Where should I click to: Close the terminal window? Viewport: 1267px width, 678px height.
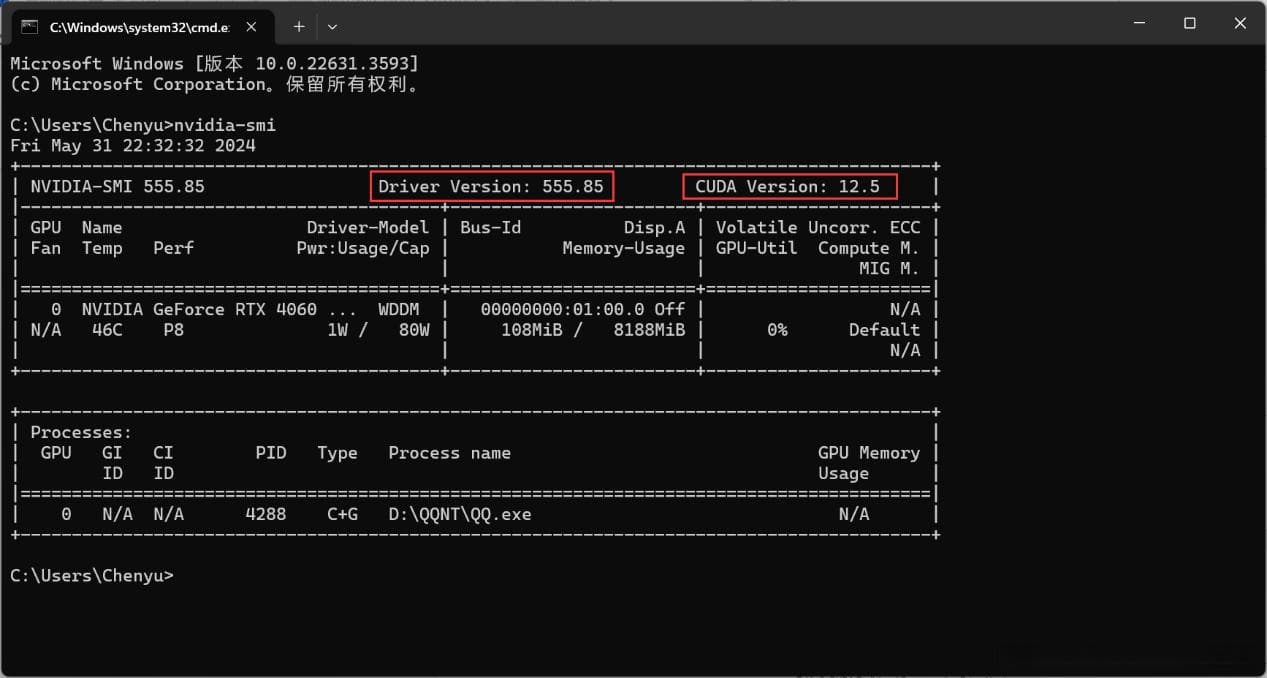tap(1241, 23)
